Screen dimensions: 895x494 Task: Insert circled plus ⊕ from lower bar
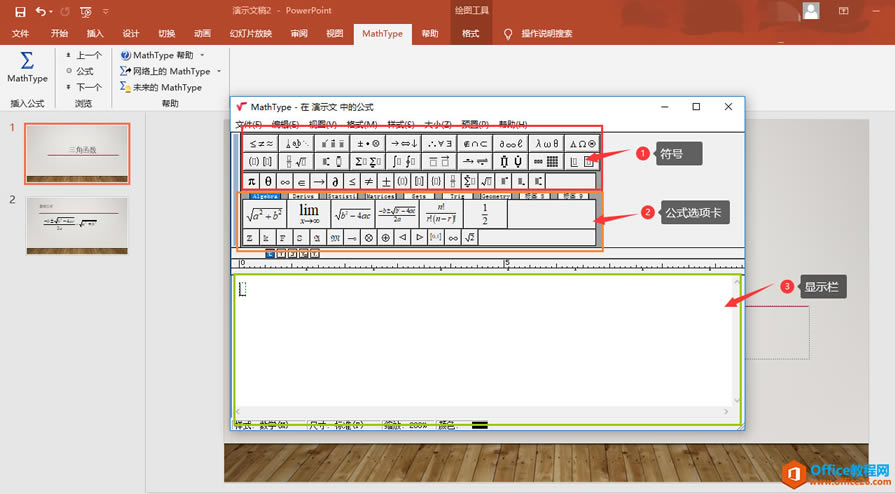point(386,238)
